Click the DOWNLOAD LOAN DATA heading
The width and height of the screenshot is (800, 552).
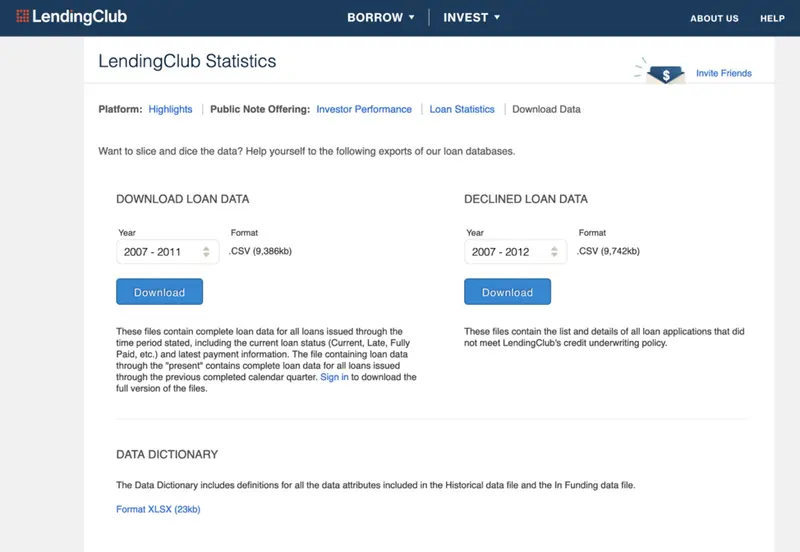tap(183, 199)
